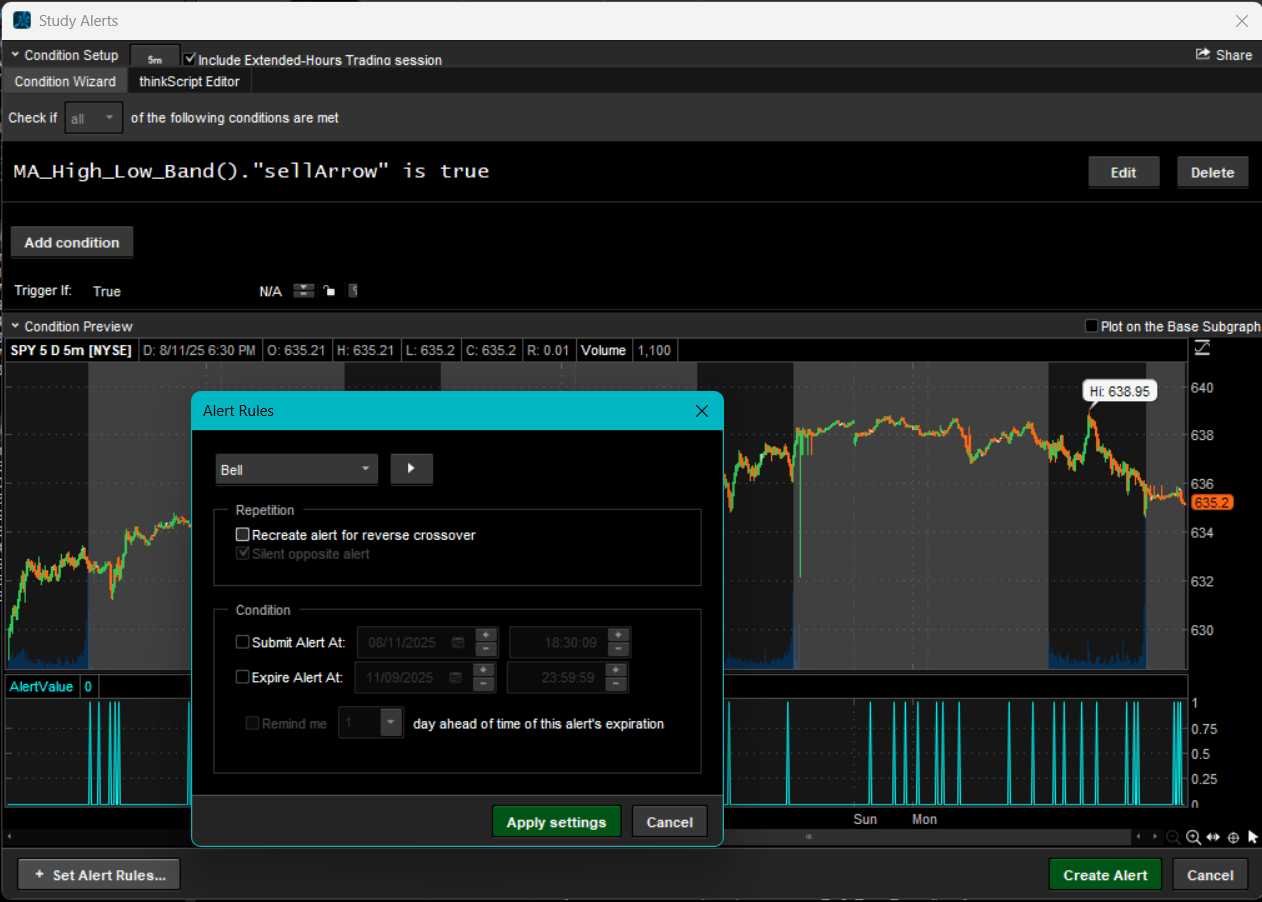Viewport: 1262px width, 902px height.
Task: Increase the Submit Alert time value
Action: coord(619,635)
